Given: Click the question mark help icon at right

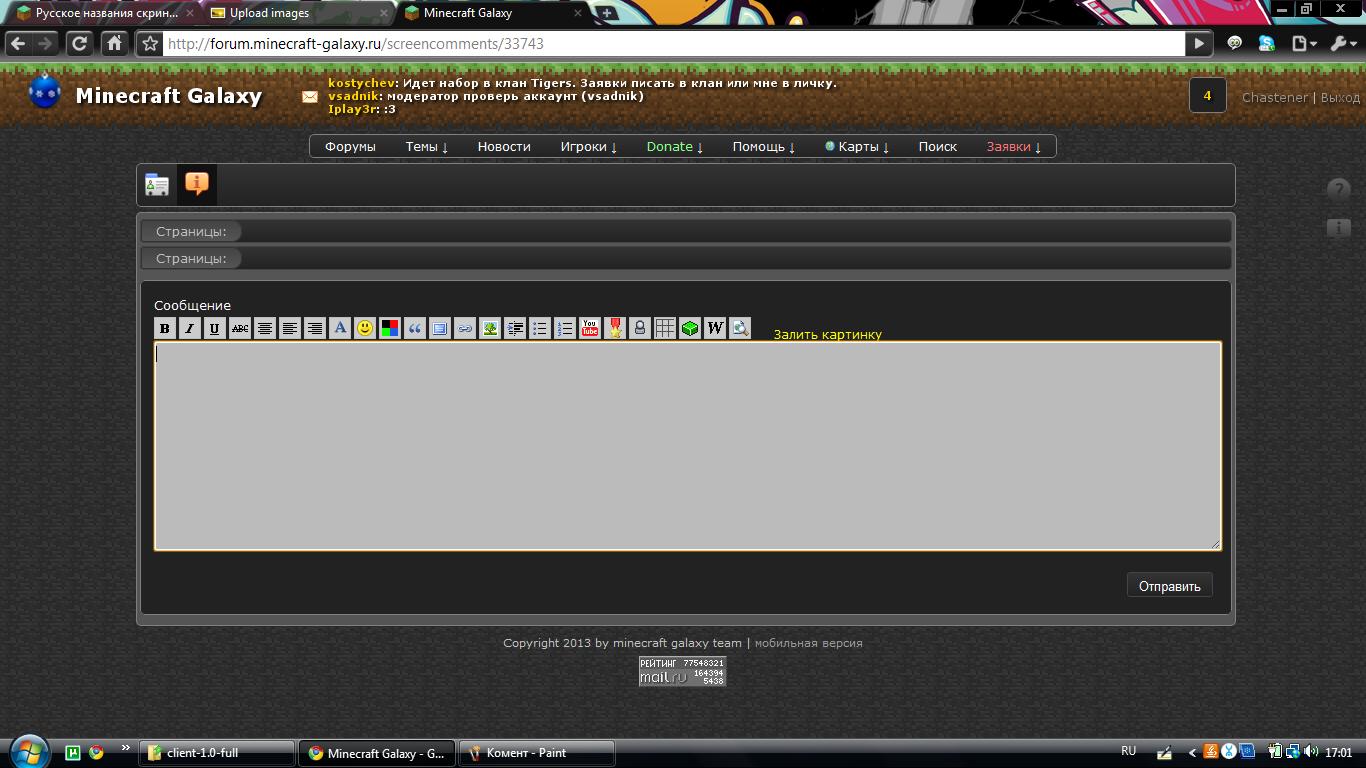Looking at the screenshot, I should [1339, 188].
